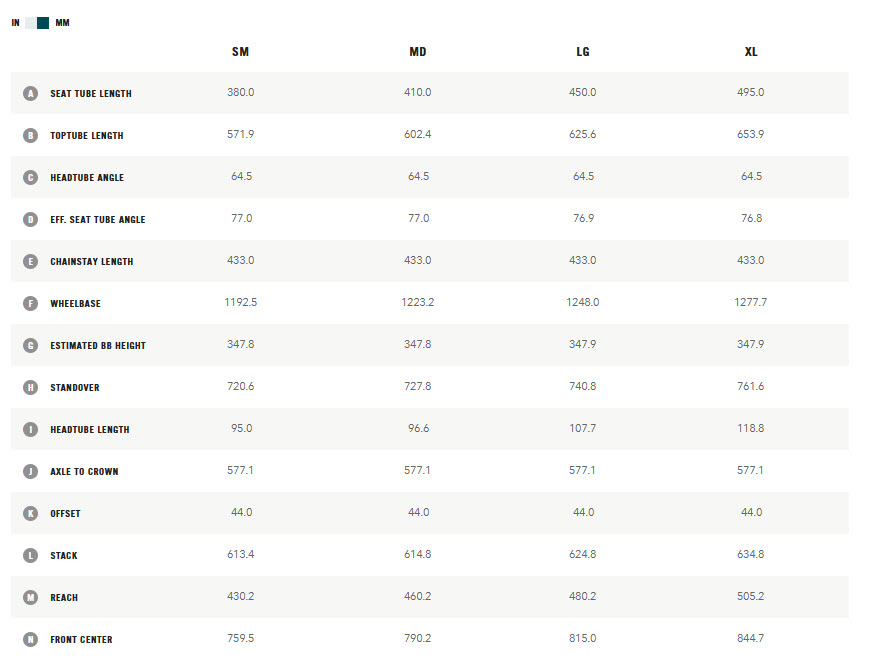Select the SM size column header
The height and width of the screenshot is (671, 871).
(241, 52)
